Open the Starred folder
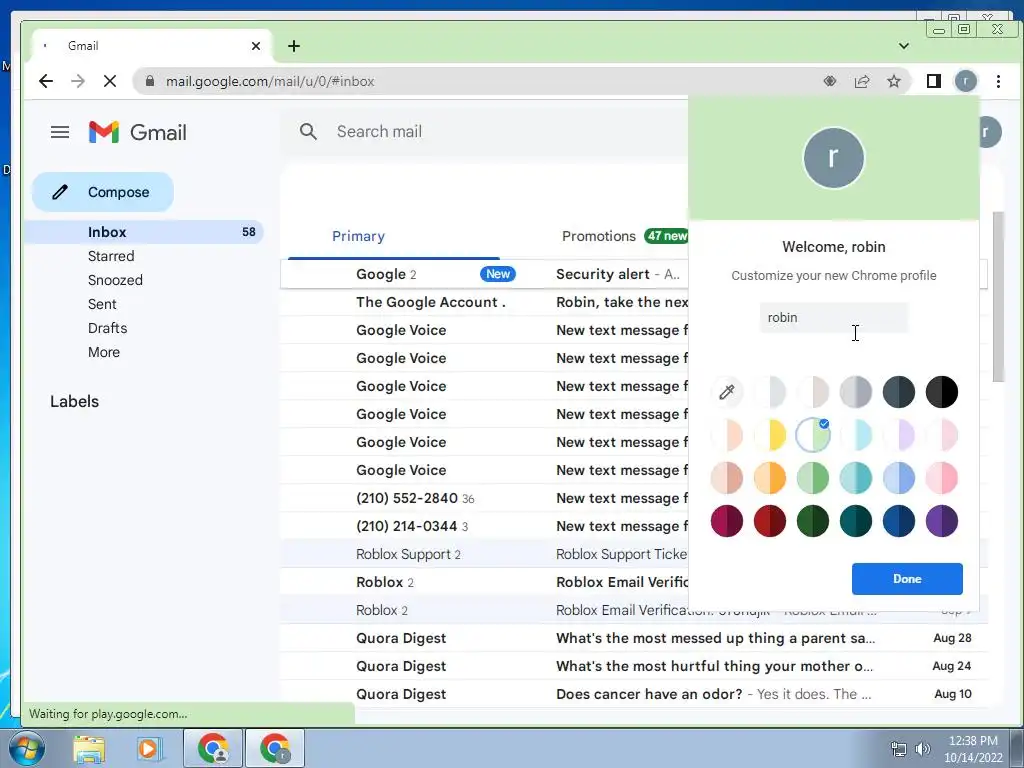The image size is (1024, 768). pyautogui.click(x=111, y=256)
